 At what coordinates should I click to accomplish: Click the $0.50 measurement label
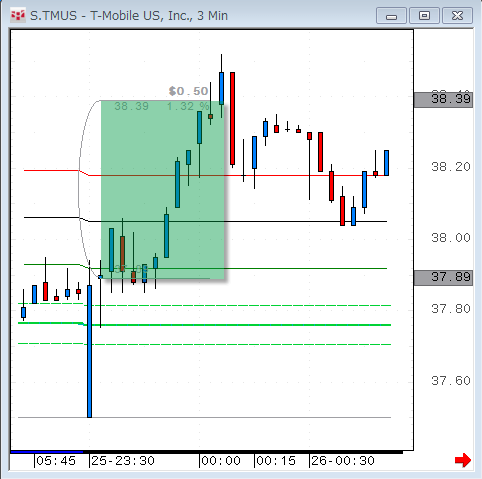188,91
